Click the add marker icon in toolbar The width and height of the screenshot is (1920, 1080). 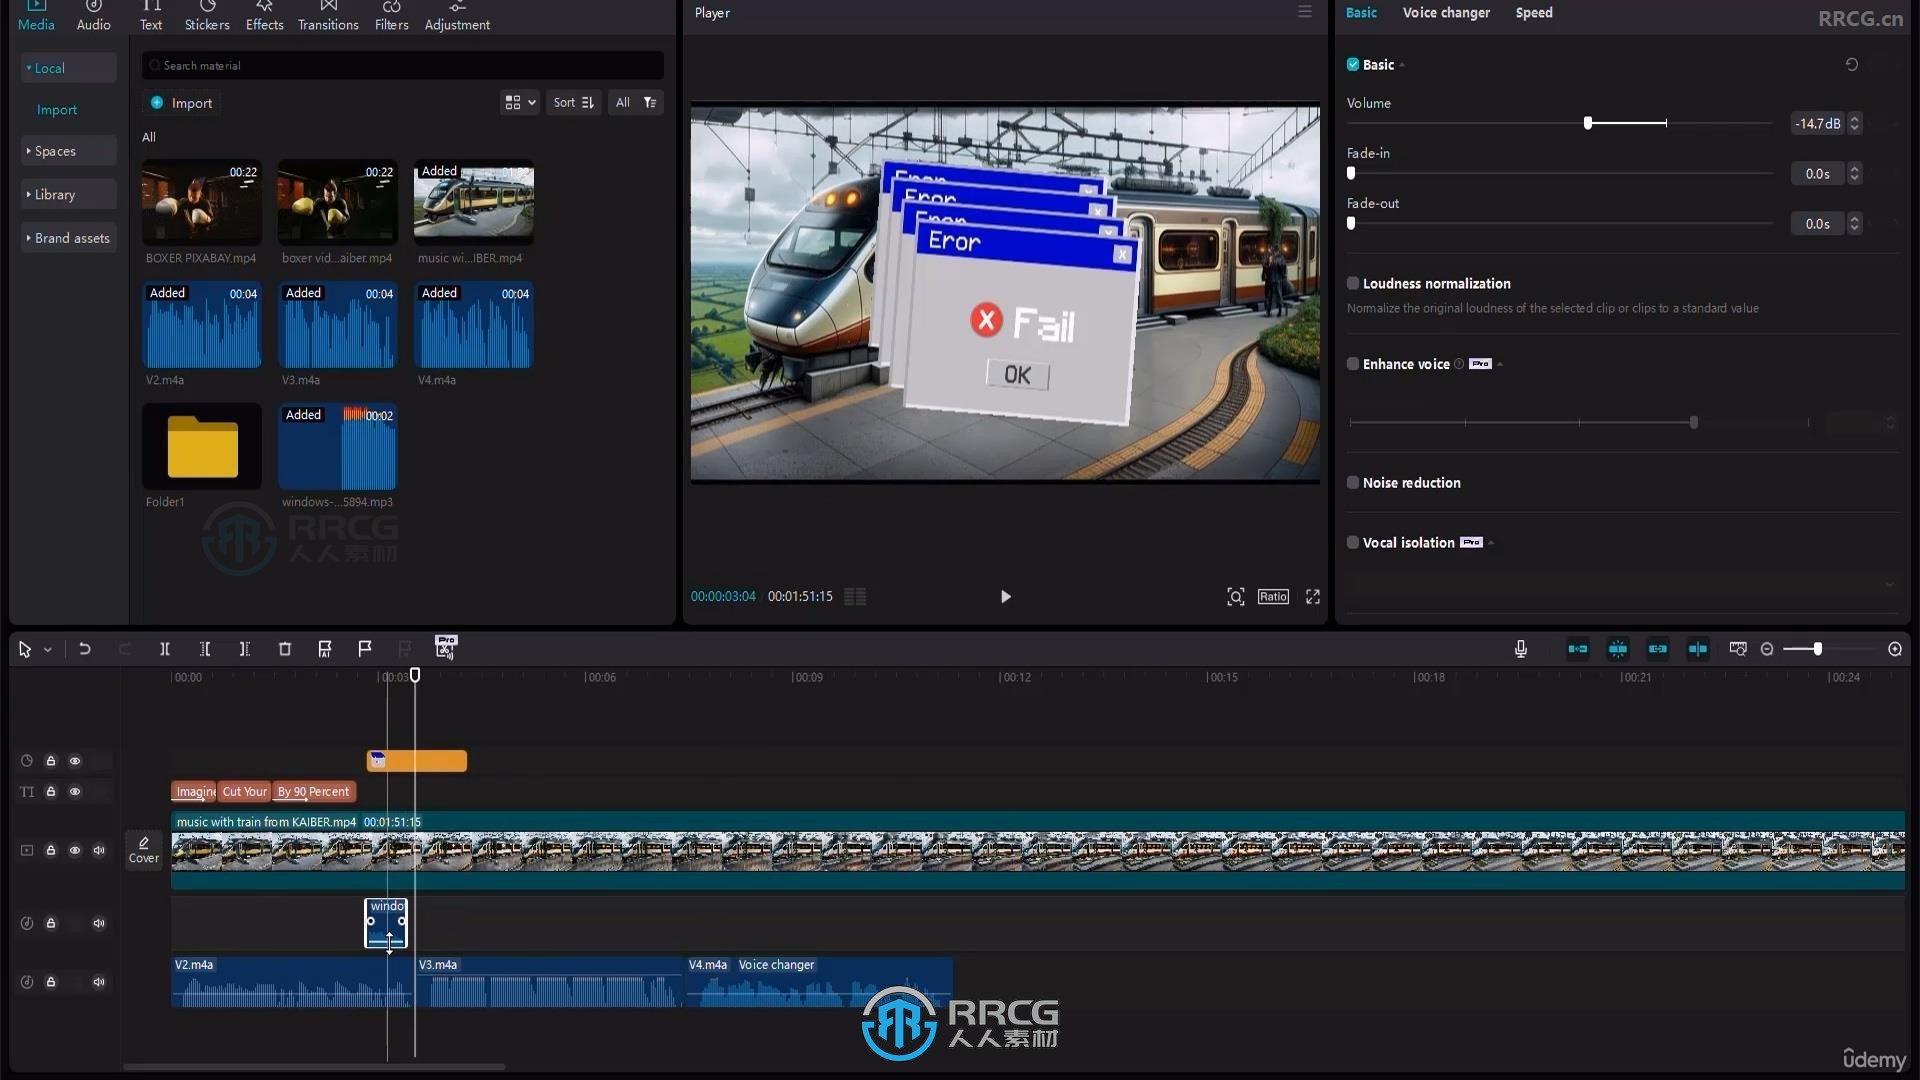tap(365, 647)
